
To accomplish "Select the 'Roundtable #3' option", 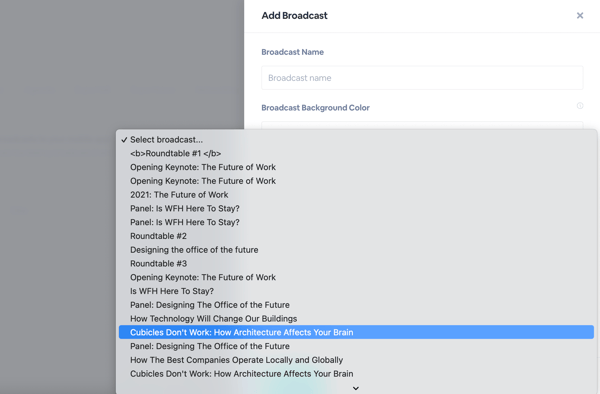I will point(356,264).
